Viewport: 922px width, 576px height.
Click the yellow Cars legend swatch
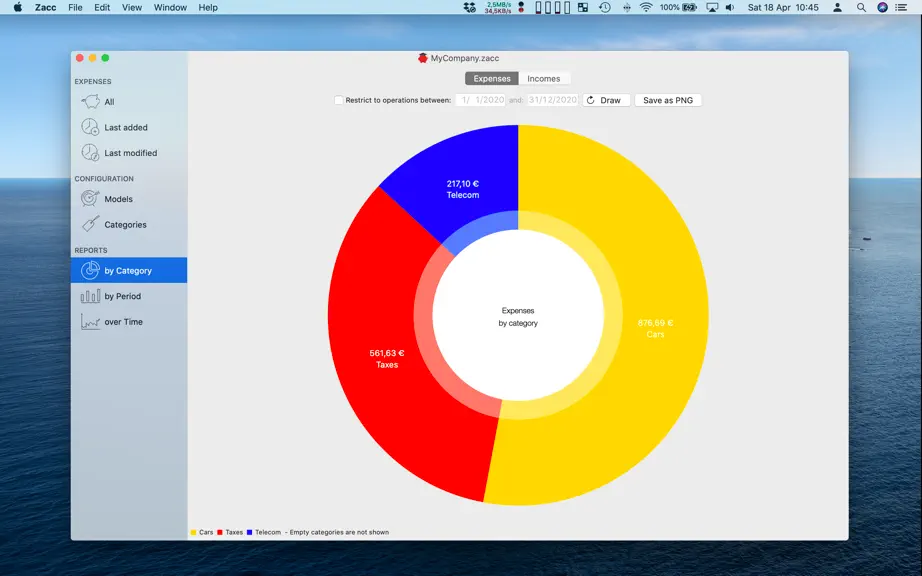(193, 533)
